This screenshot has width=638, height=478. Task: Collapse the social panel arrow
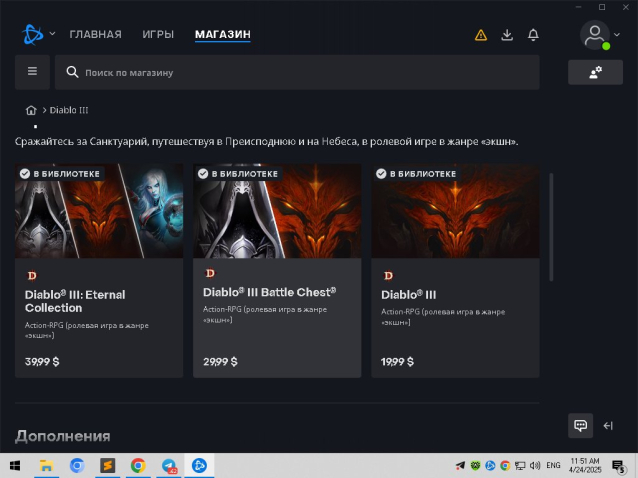608,426
